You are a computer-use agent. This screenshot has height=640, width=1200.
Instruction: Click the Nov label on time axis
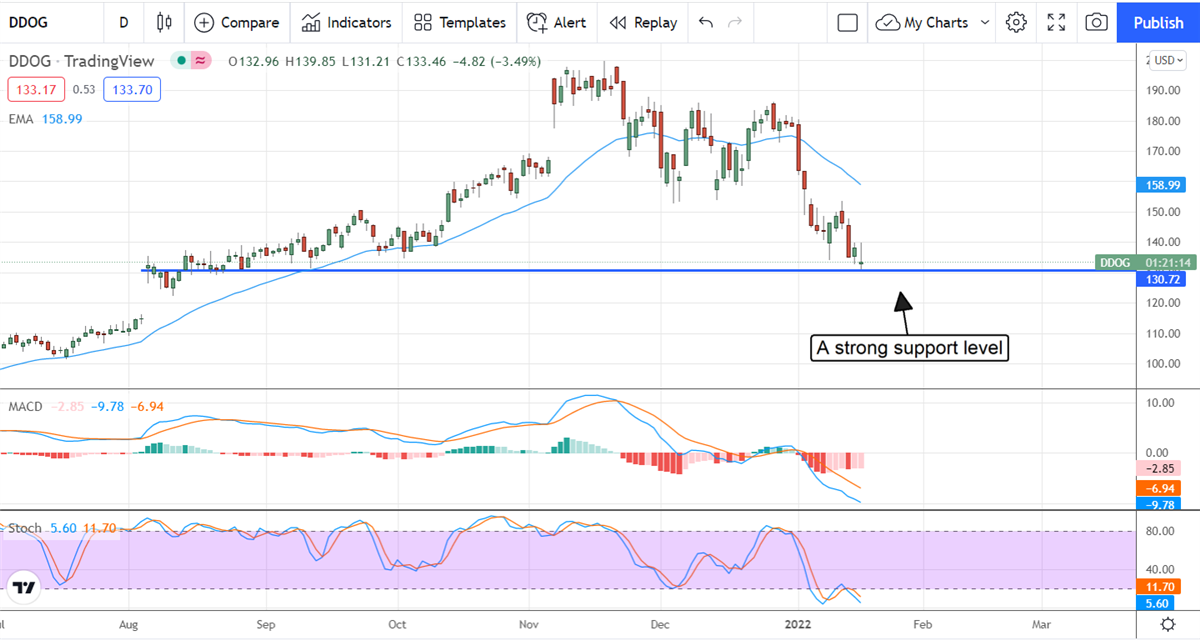529,623
